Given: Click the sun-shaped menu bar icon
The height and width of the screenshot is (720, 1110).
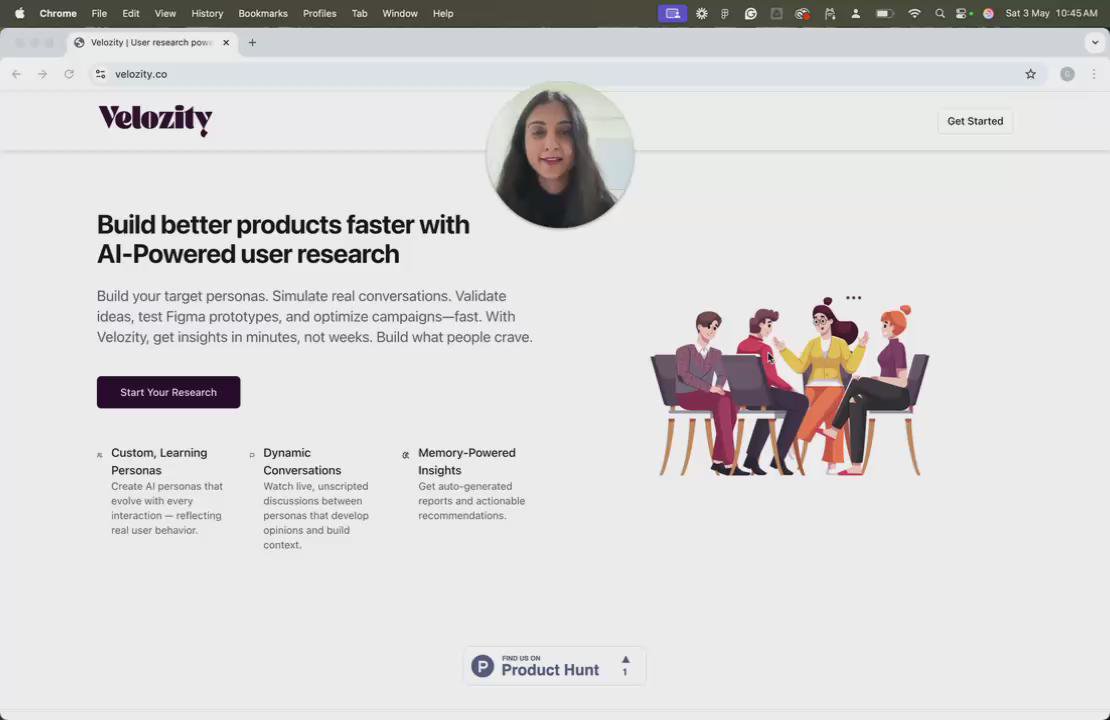Looking at the screenshot, I should tap(702, 13).
